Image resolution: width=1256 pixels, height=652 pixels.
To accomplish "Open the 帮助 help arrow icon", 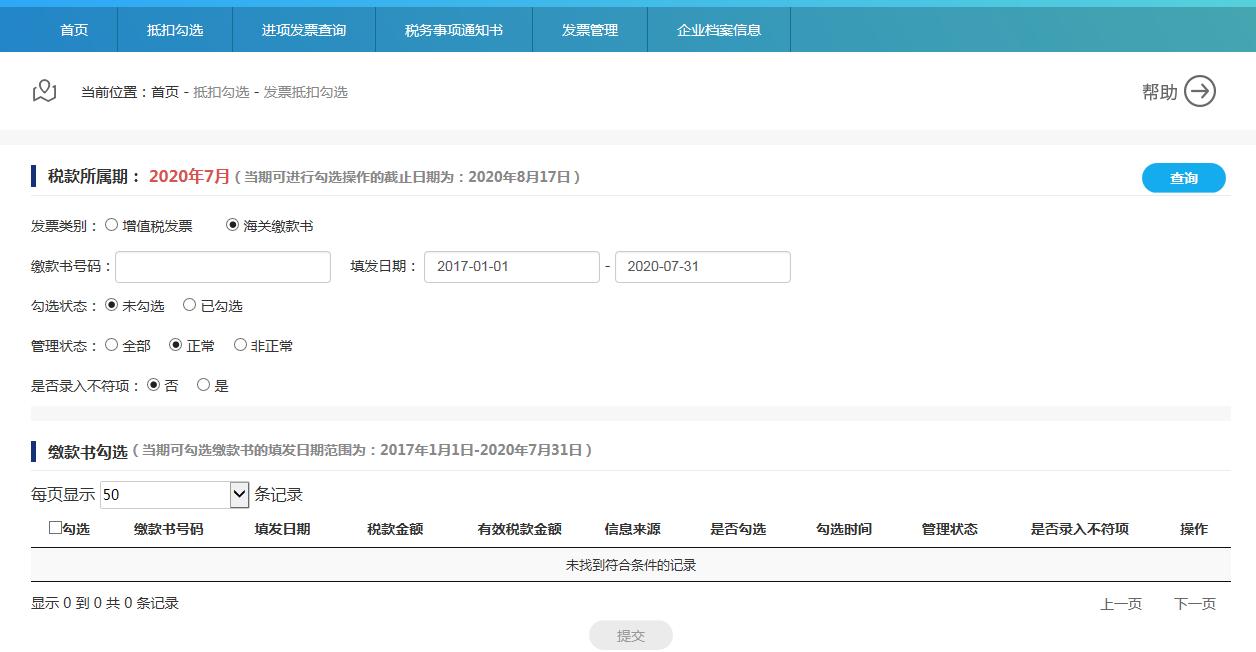I will 1199,90.
